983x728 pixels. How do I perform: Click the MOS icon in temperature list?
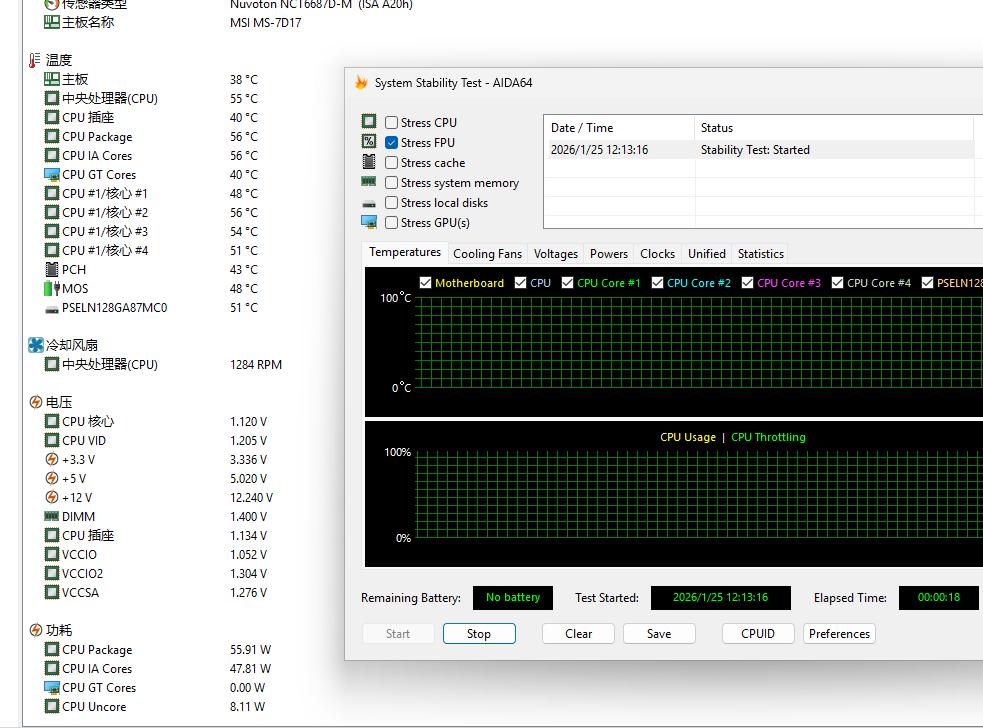pyautogui.click(x=51, y=288)
